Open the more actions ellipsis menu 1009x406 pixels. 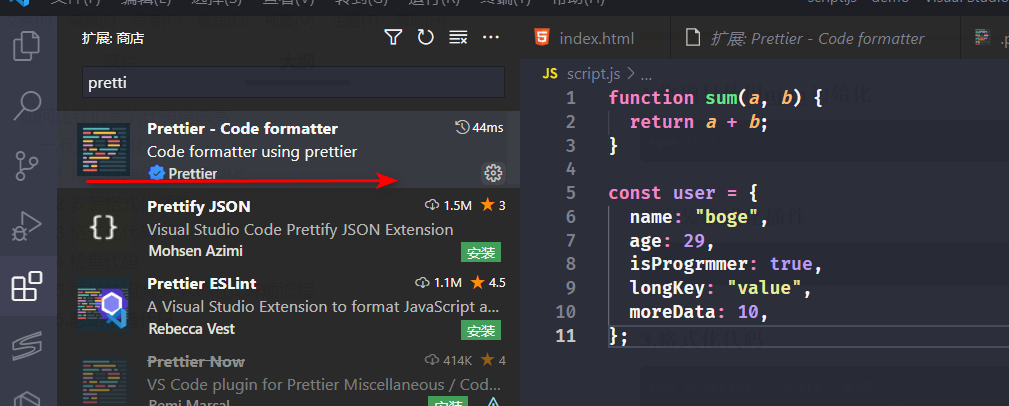[491, 38]
